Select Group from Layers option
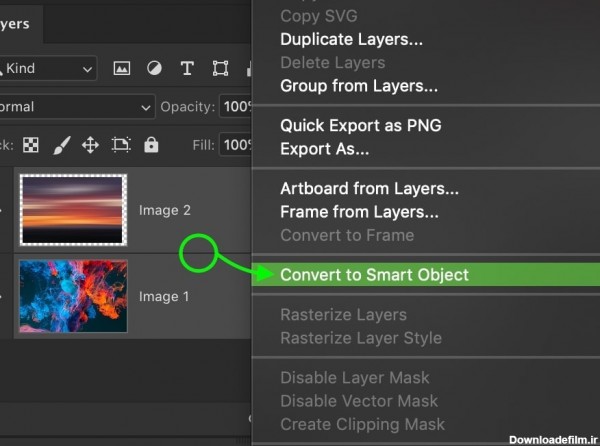Screen dimensions: 600x446 coord(358,86)
